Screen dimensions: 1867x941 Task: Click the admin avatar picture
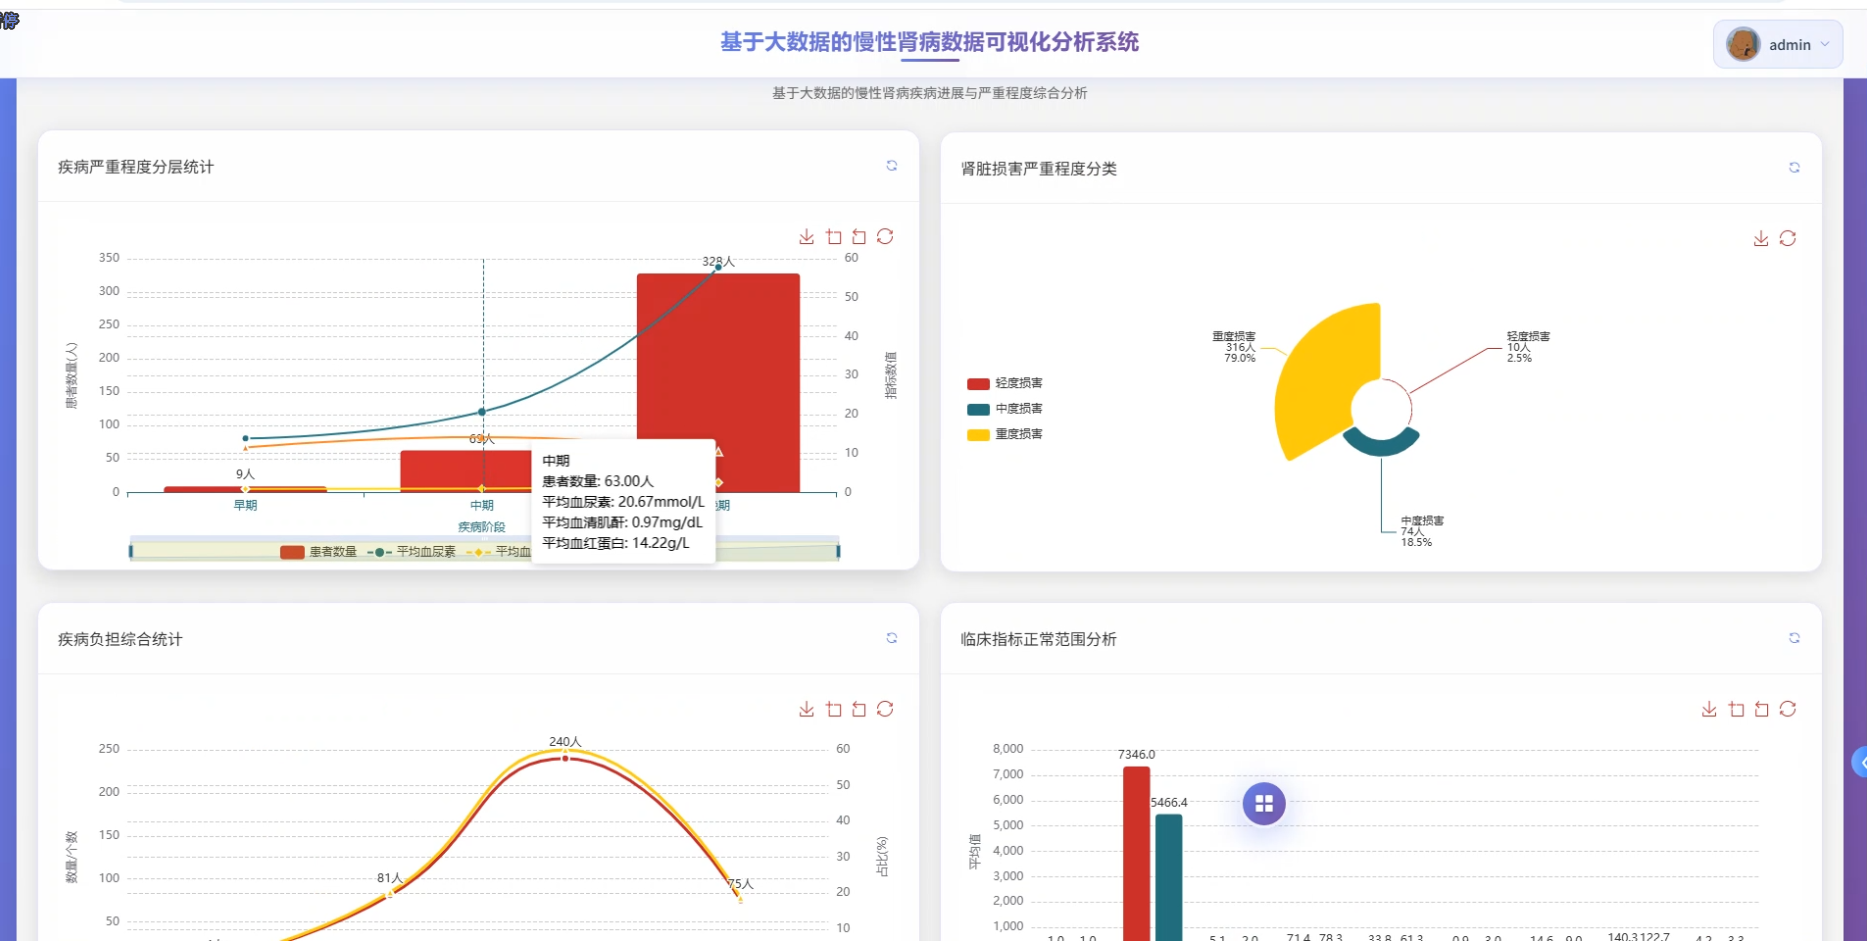click(x=1743, y=44)
